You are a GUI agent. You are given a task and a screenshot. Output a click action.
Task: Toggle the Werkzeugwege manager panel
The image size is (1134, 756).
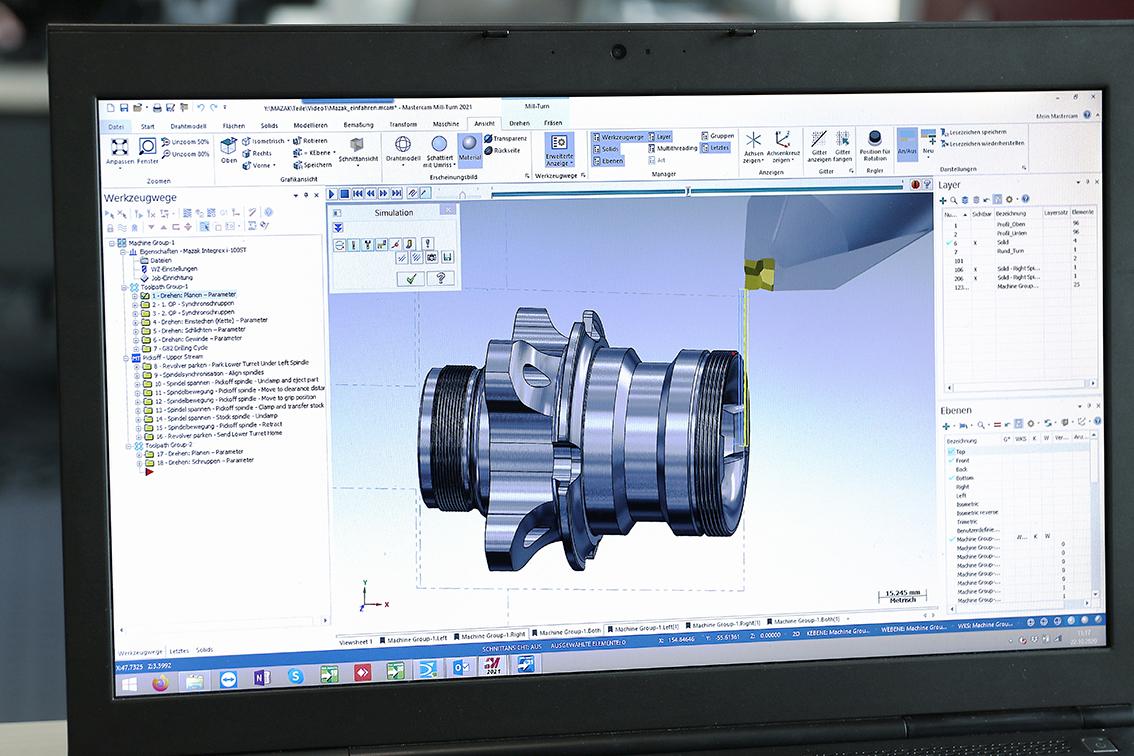pos(620,136)
